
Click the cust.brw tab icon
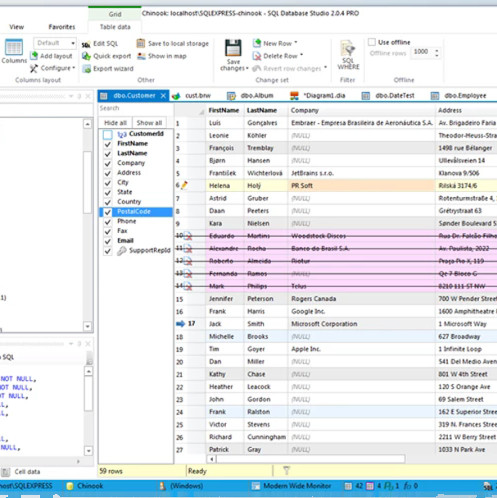pos(176,96)
